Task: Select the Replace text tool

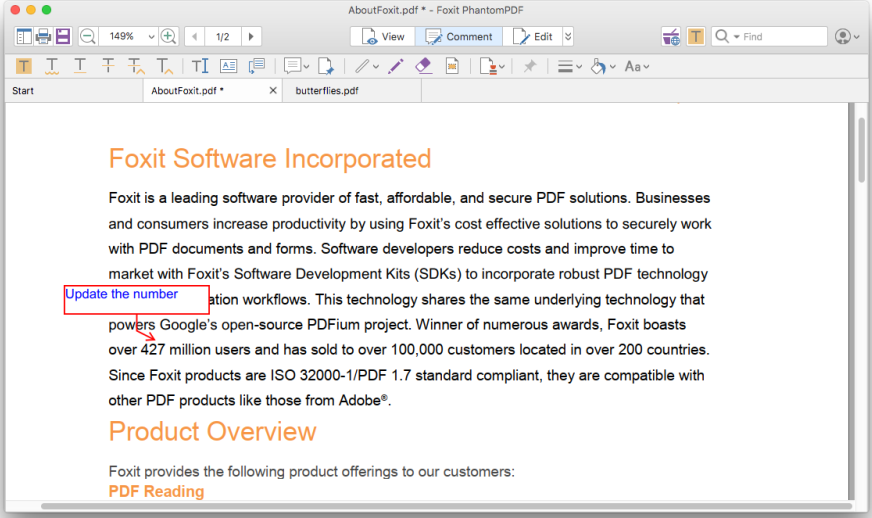Action: [136, 66]
